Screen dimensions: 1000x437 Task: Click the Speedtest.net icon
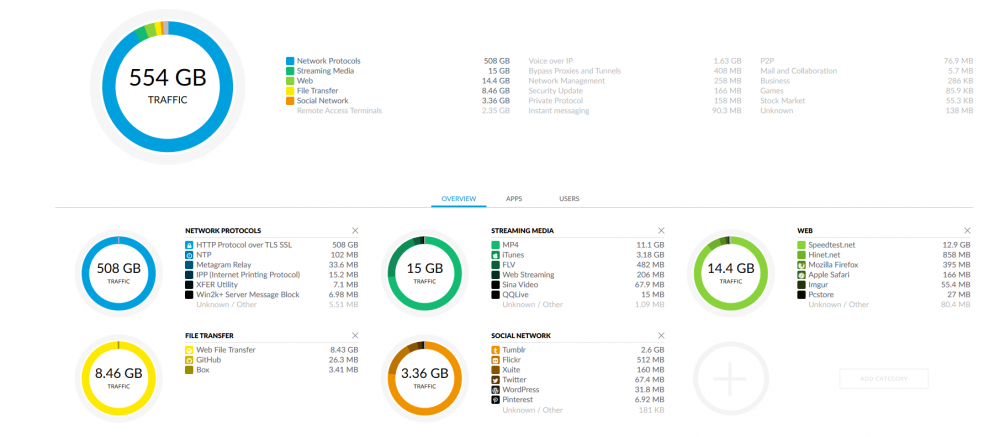coord(801,244)
